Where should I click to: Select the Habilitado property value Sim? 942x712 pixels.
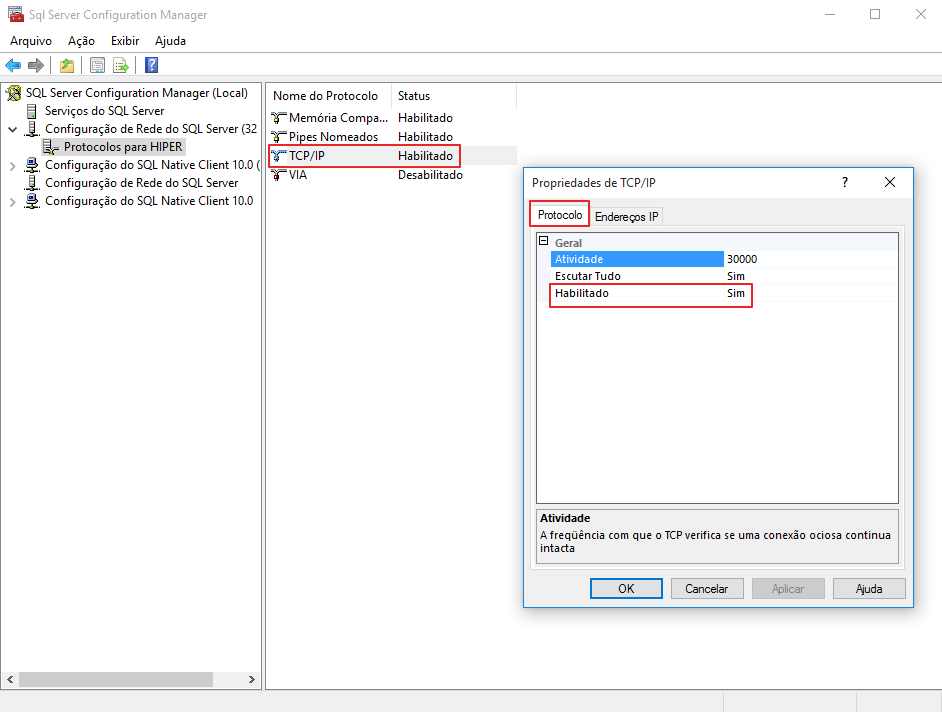point(736,294)
